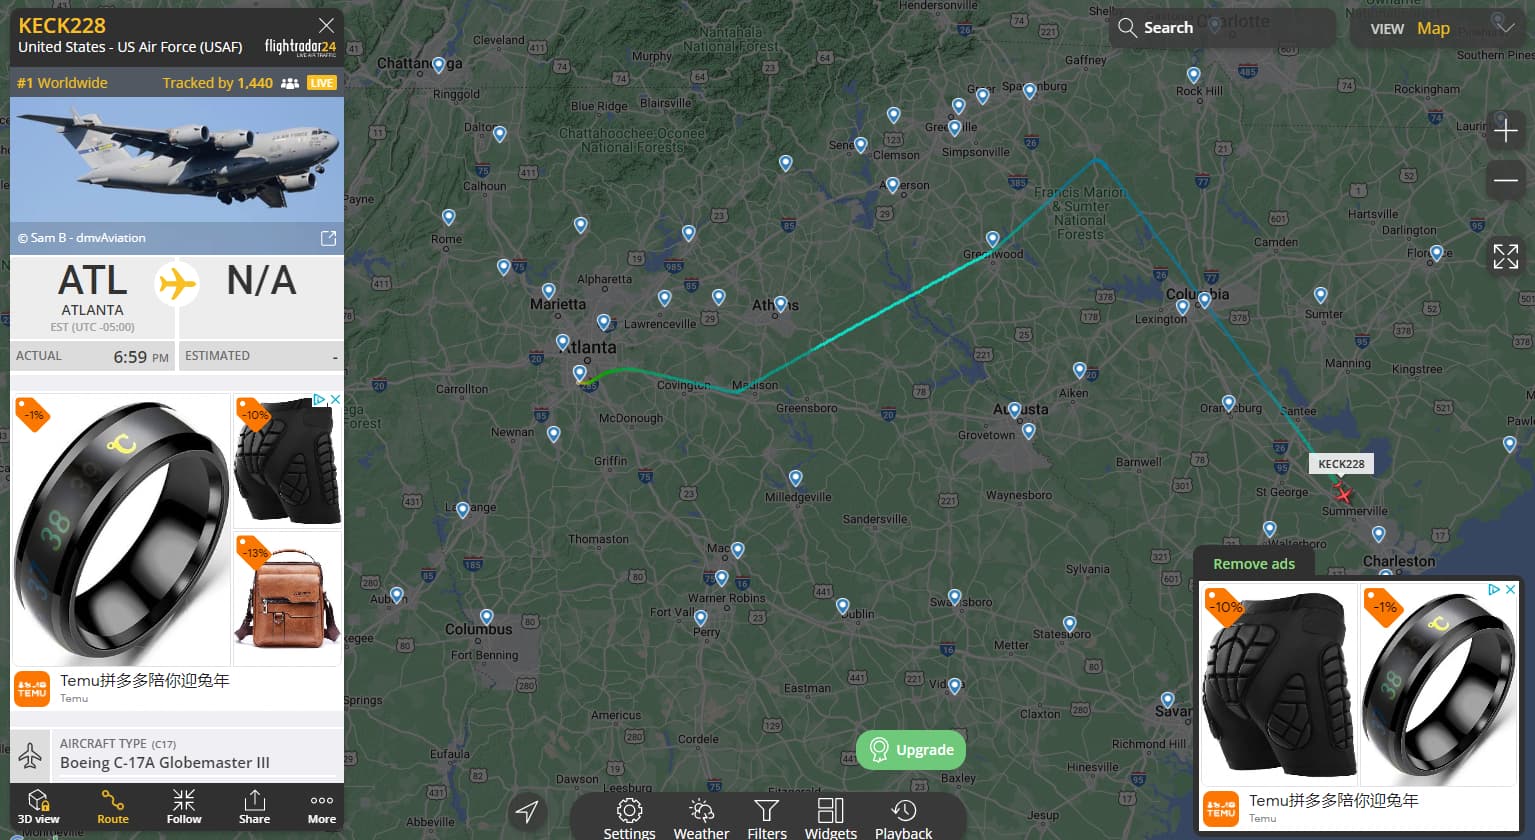This screenshot has height=840, width=1535.
Task: Open the 3D view
Action: coord(38,807)
